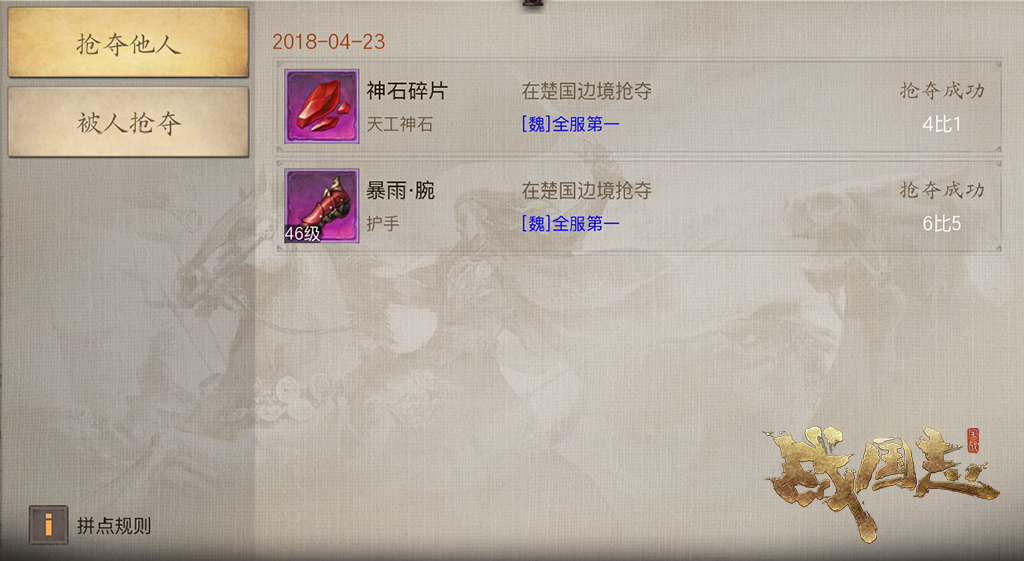Click 抢夺成功 status in second record
The height and width of the screenshot is (561, 1024).
coord(942,190)
